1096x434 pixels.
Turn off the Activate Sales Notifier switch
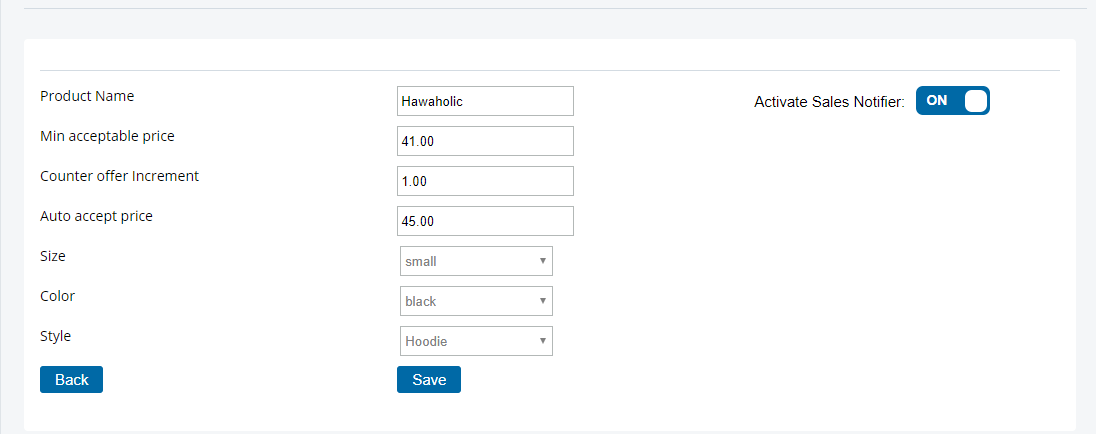click(953, 101)
